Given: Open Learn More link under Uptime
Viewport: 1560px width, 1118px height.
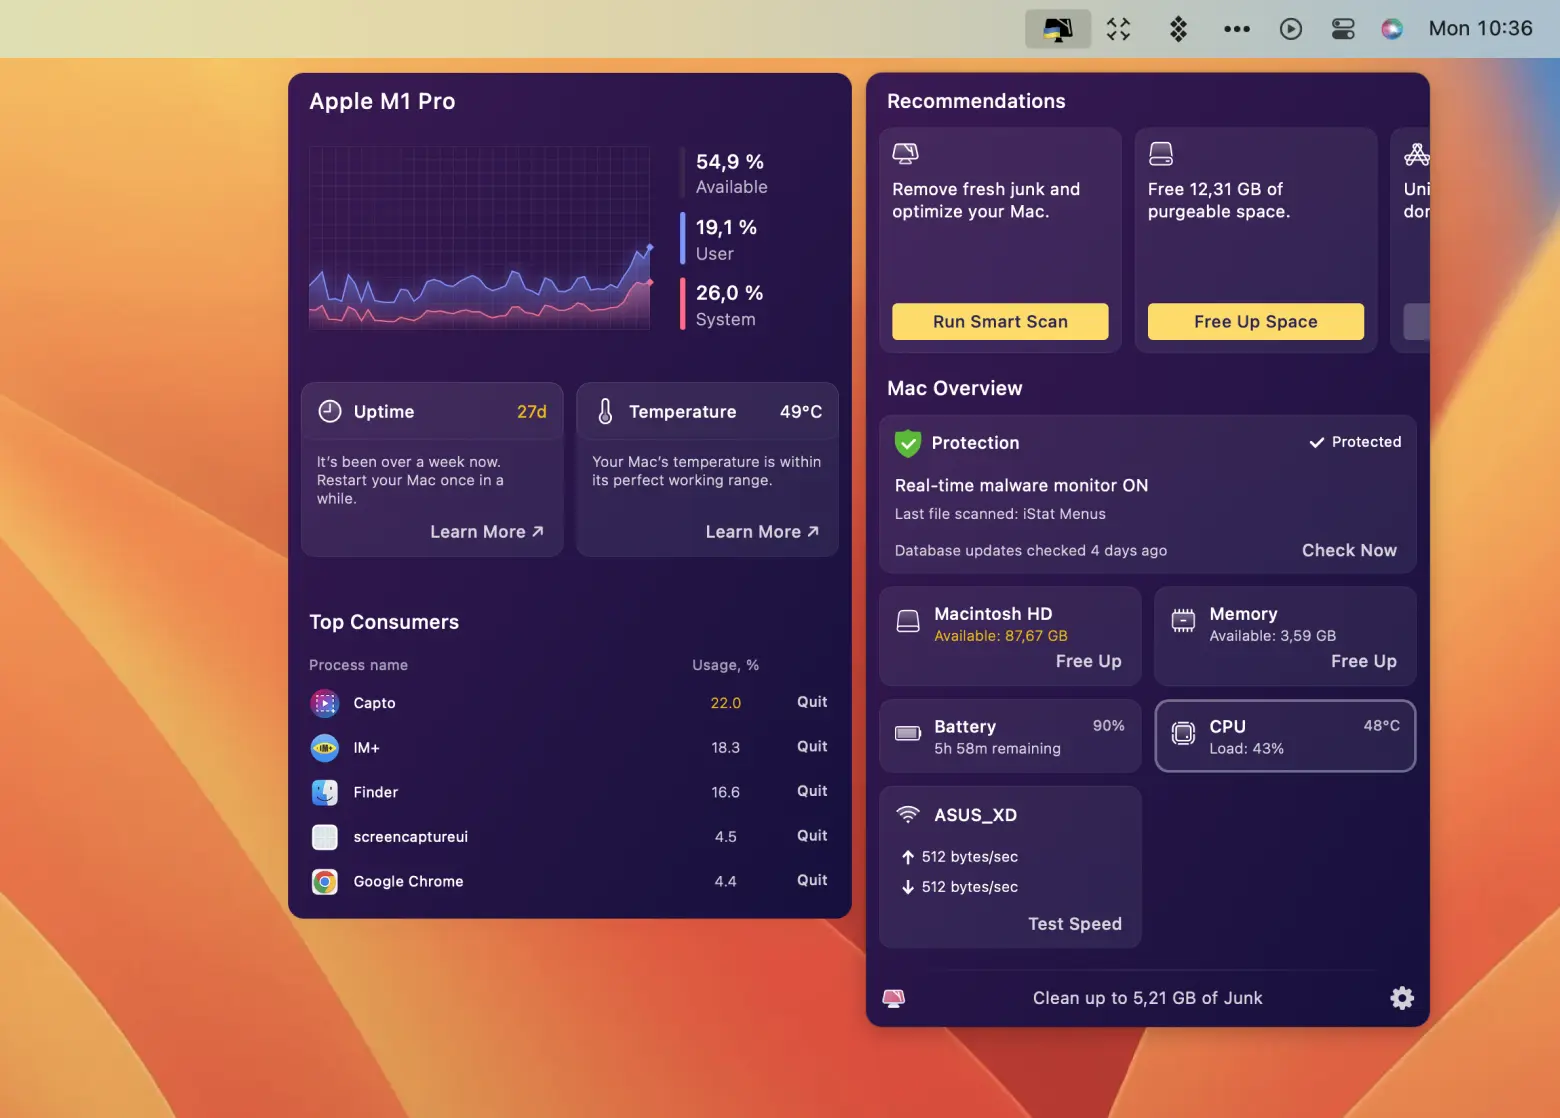Looking at the screenshot, I should [x=486, y=532].
